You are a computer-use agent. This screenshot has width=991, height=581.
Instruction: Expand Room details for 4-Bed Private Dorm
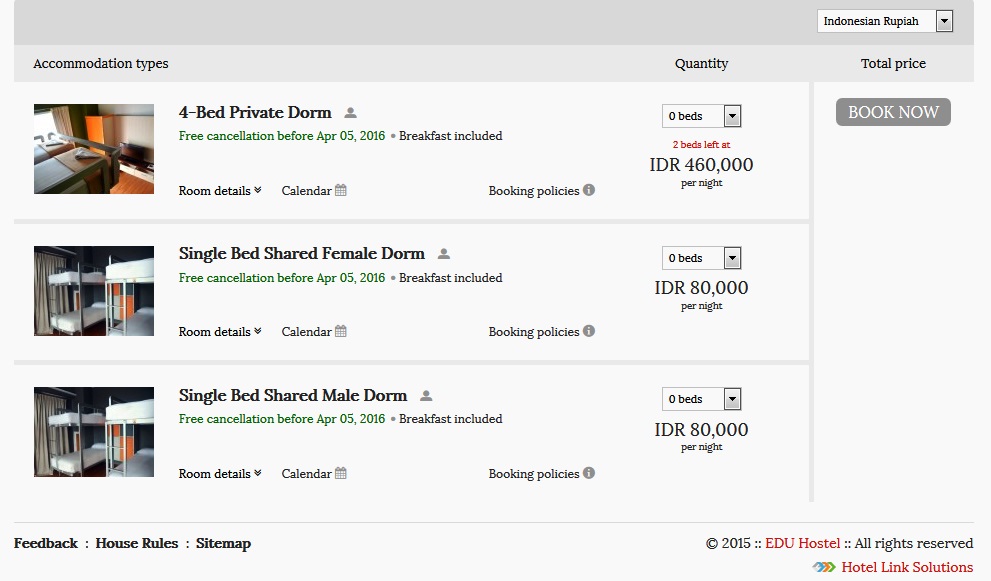[x=220, y=190]
